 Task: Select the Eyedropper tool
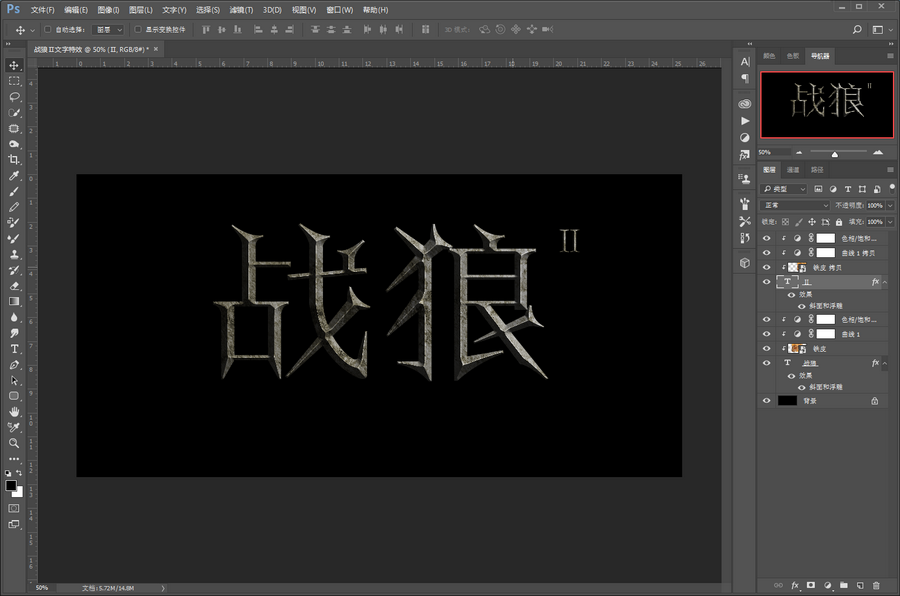(14, 175)
